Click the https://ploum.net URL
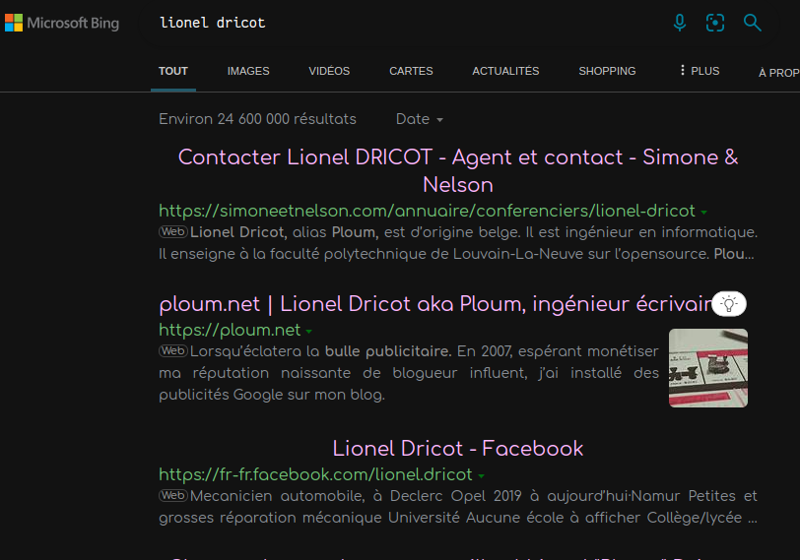This screenshot has height=560, width=800. tap(230, 330)
